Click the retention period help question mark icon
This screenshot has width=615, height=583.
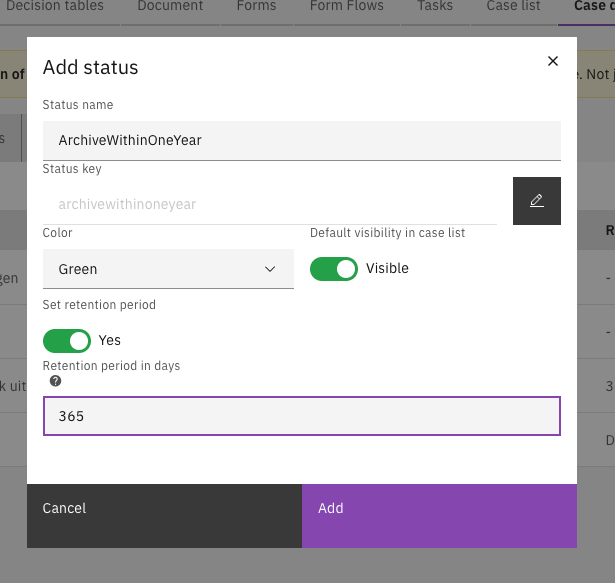[55, 381]
